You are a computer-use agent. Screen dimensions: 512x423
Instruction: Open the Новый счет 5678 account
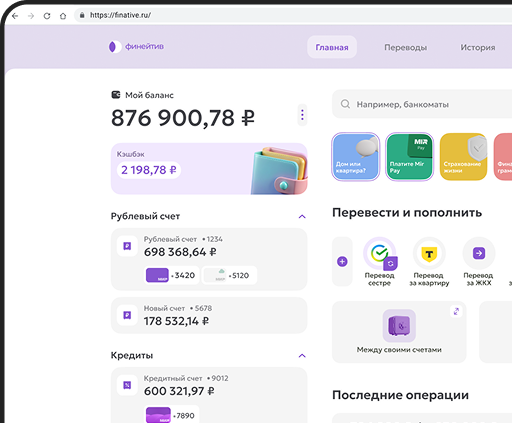[x=209, y=315]
